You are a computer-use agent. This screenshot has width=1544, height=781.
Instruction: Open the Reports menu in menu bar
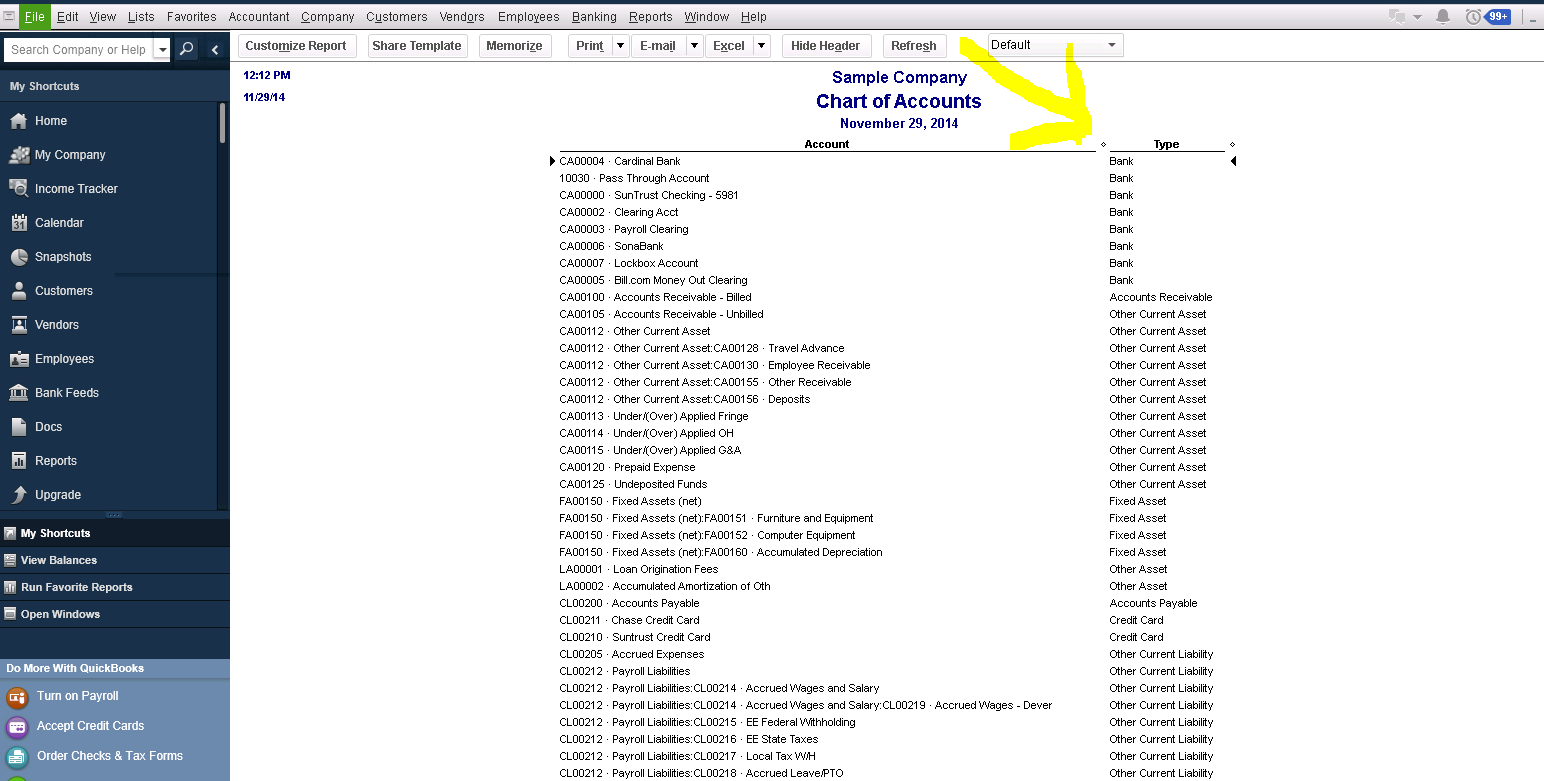651,16
